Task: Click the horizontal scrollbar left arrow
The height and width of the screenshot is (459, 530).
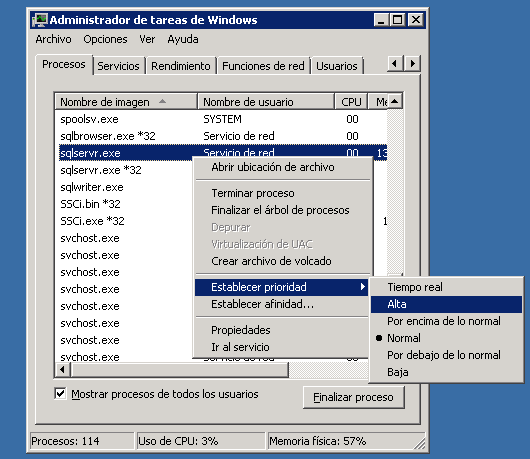Action: pyautogui.click(x=63, y=369)
